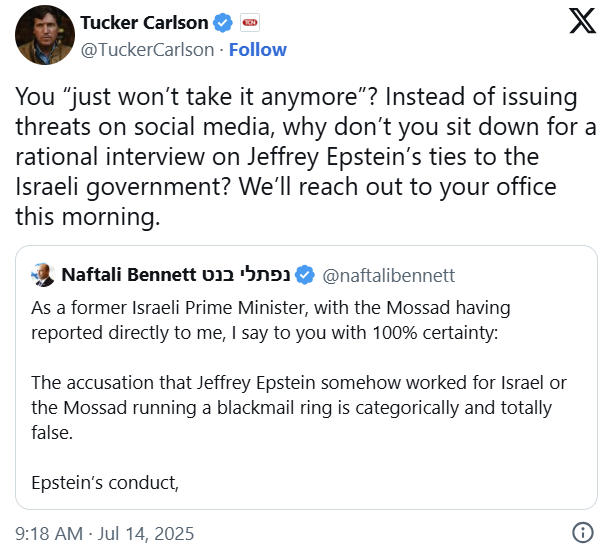The image size is (607, 552).
Task: Open the info icon beside the timestamp
Action: tap(582, 533)
